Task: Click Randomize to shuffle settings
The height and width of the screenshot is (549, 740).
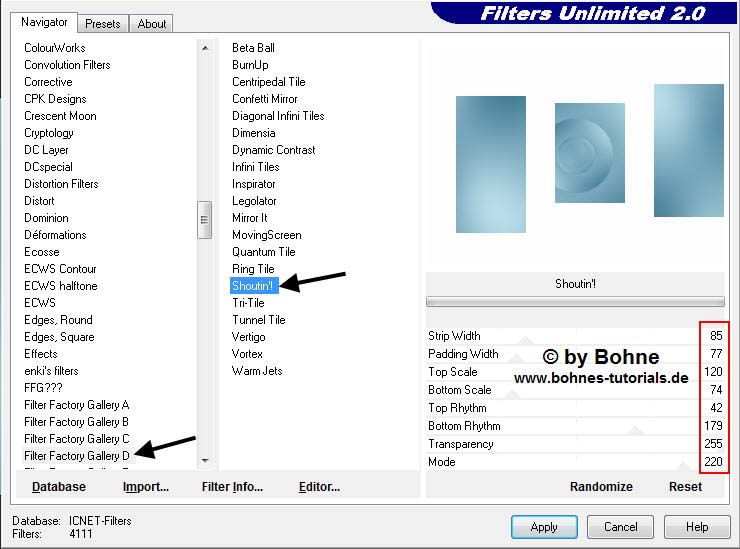Action: [x=601, y=486]
